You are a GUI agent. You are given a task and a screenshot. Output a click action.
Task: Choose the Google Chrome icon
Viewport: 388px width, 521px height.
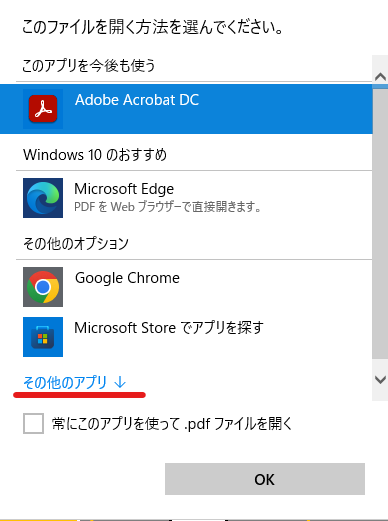43,287
